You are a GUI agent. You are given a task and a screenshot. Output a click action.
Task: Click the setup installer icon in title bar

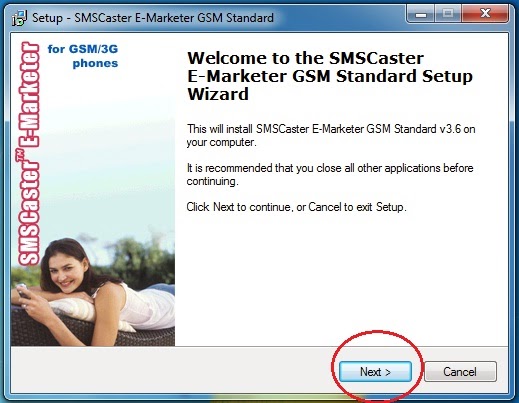pyautogui.click(x=19, y=18)
